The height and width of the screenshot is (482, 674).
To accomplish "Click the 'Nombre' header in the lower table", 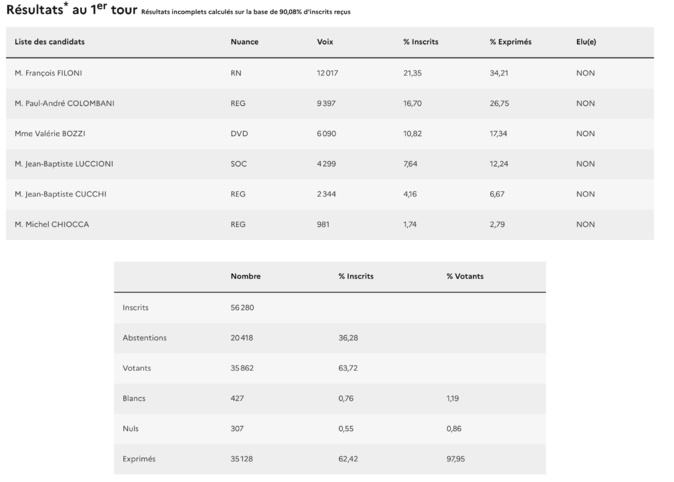I will (246, 276).
